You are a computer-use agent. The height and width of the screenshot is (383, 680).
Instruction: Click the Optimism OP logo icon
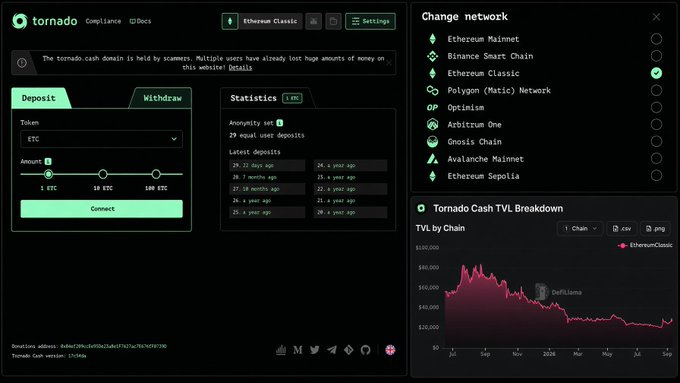click(x=432, y=108)
